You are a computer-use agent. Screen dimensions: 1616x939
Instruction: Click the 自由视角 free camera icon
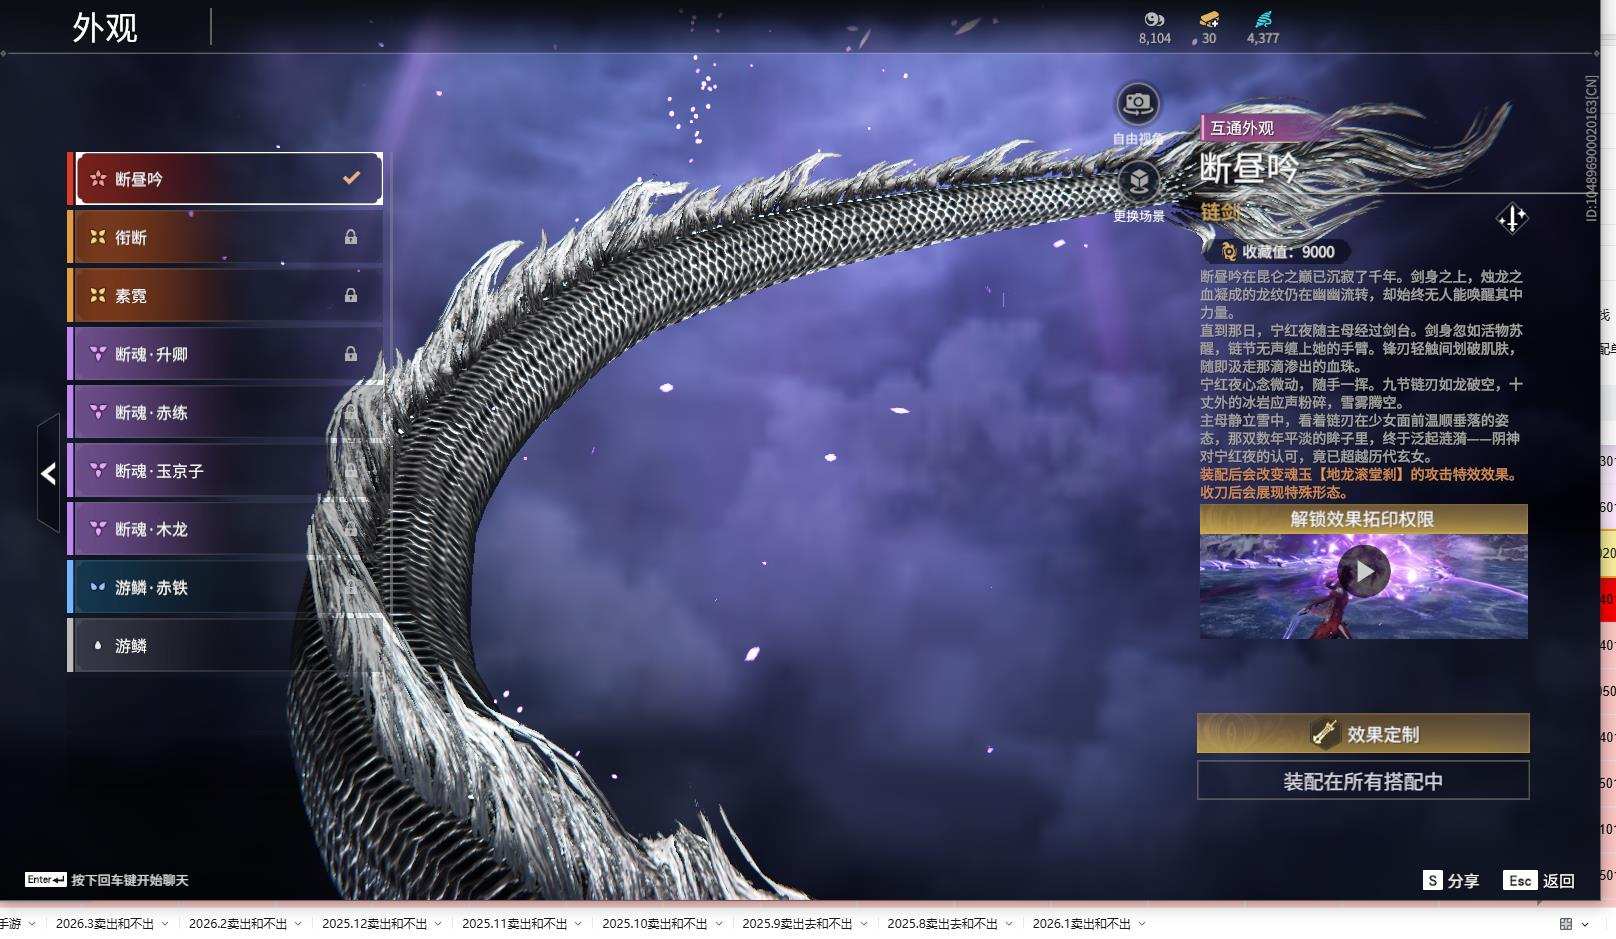[1137, 103]
